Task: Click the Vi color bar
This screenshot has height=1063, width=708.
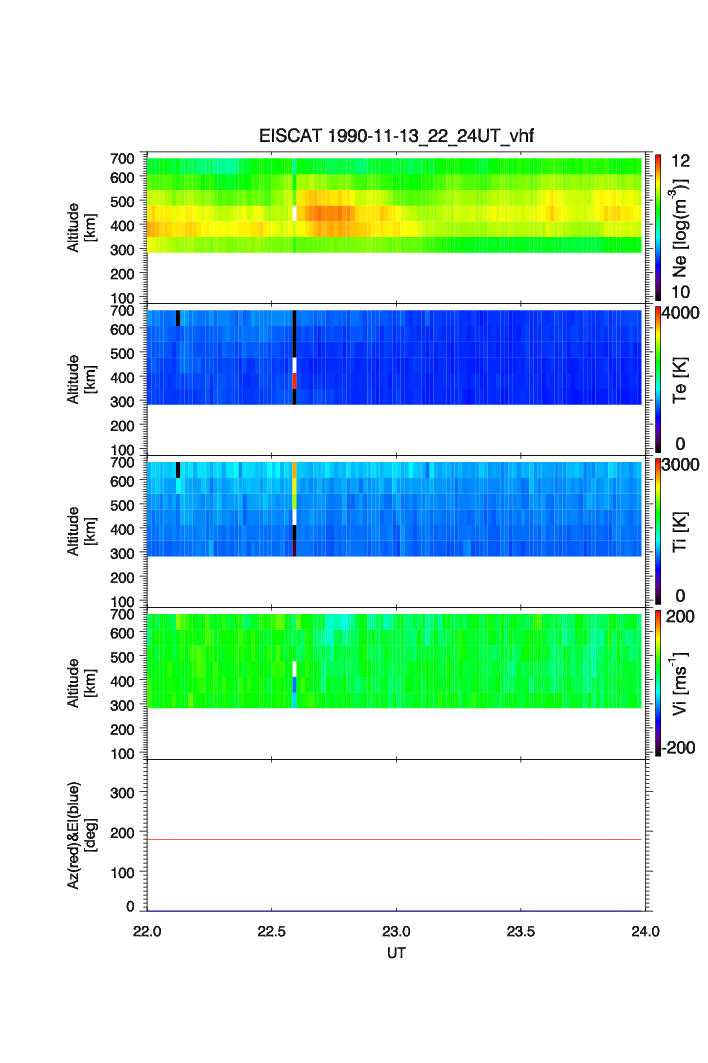Action: (658, 683)
